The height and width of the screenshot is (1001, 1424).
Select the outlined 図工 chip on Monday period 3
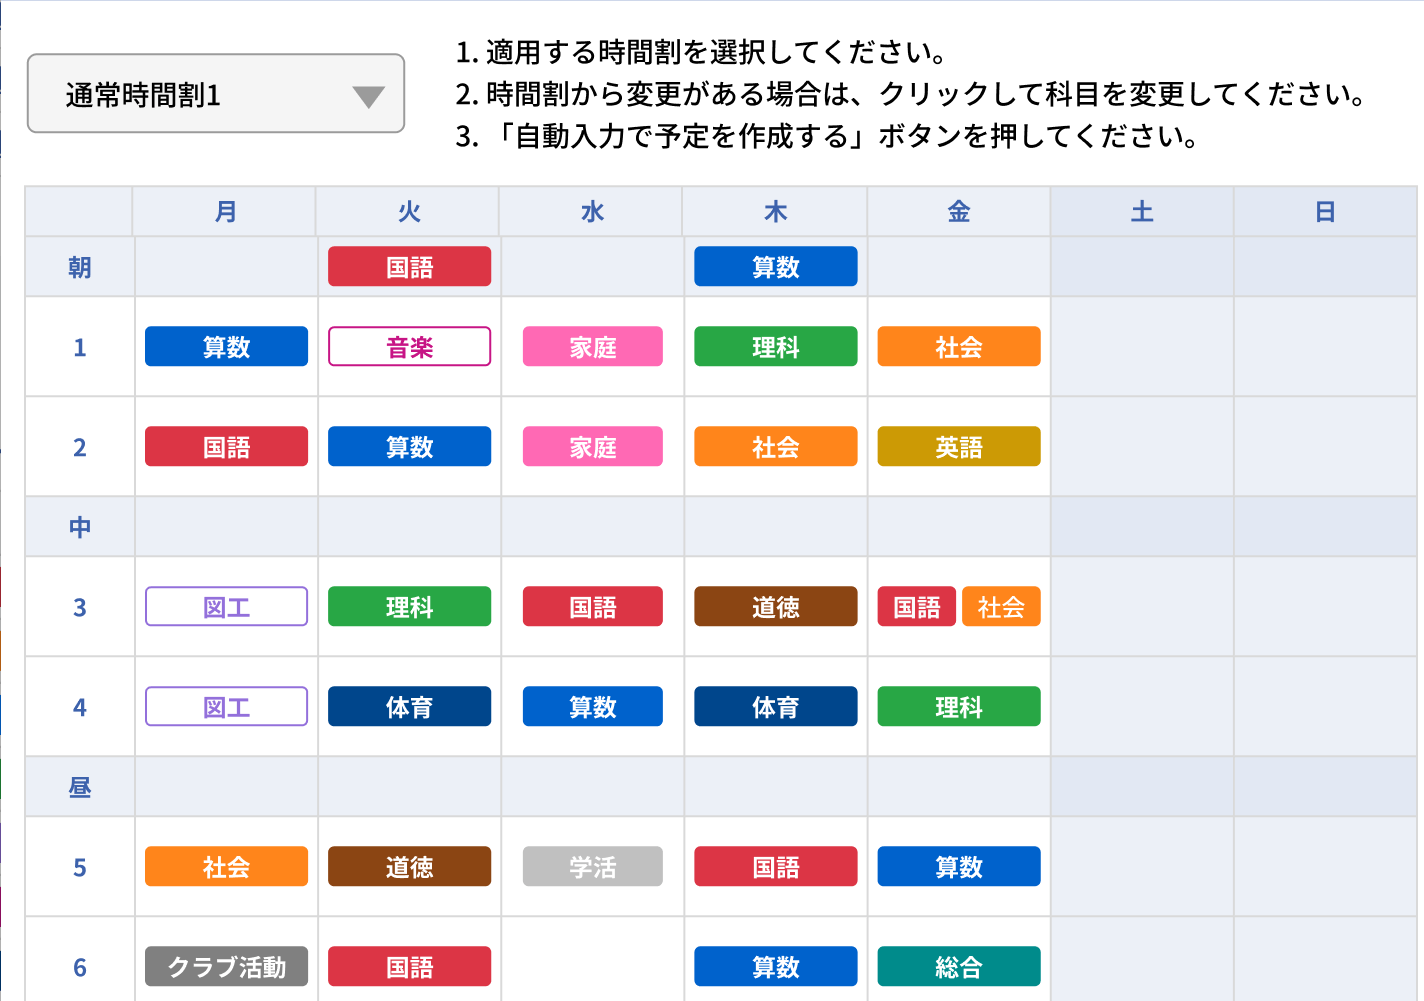tap(226, 607)
